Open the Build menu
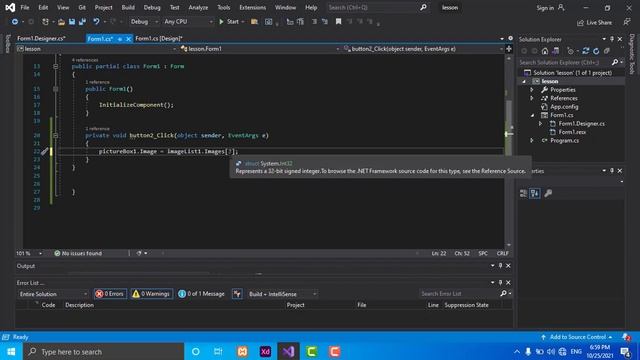Image resolution: width=640 pixels, height=360 pixels. tap(128, 7)
